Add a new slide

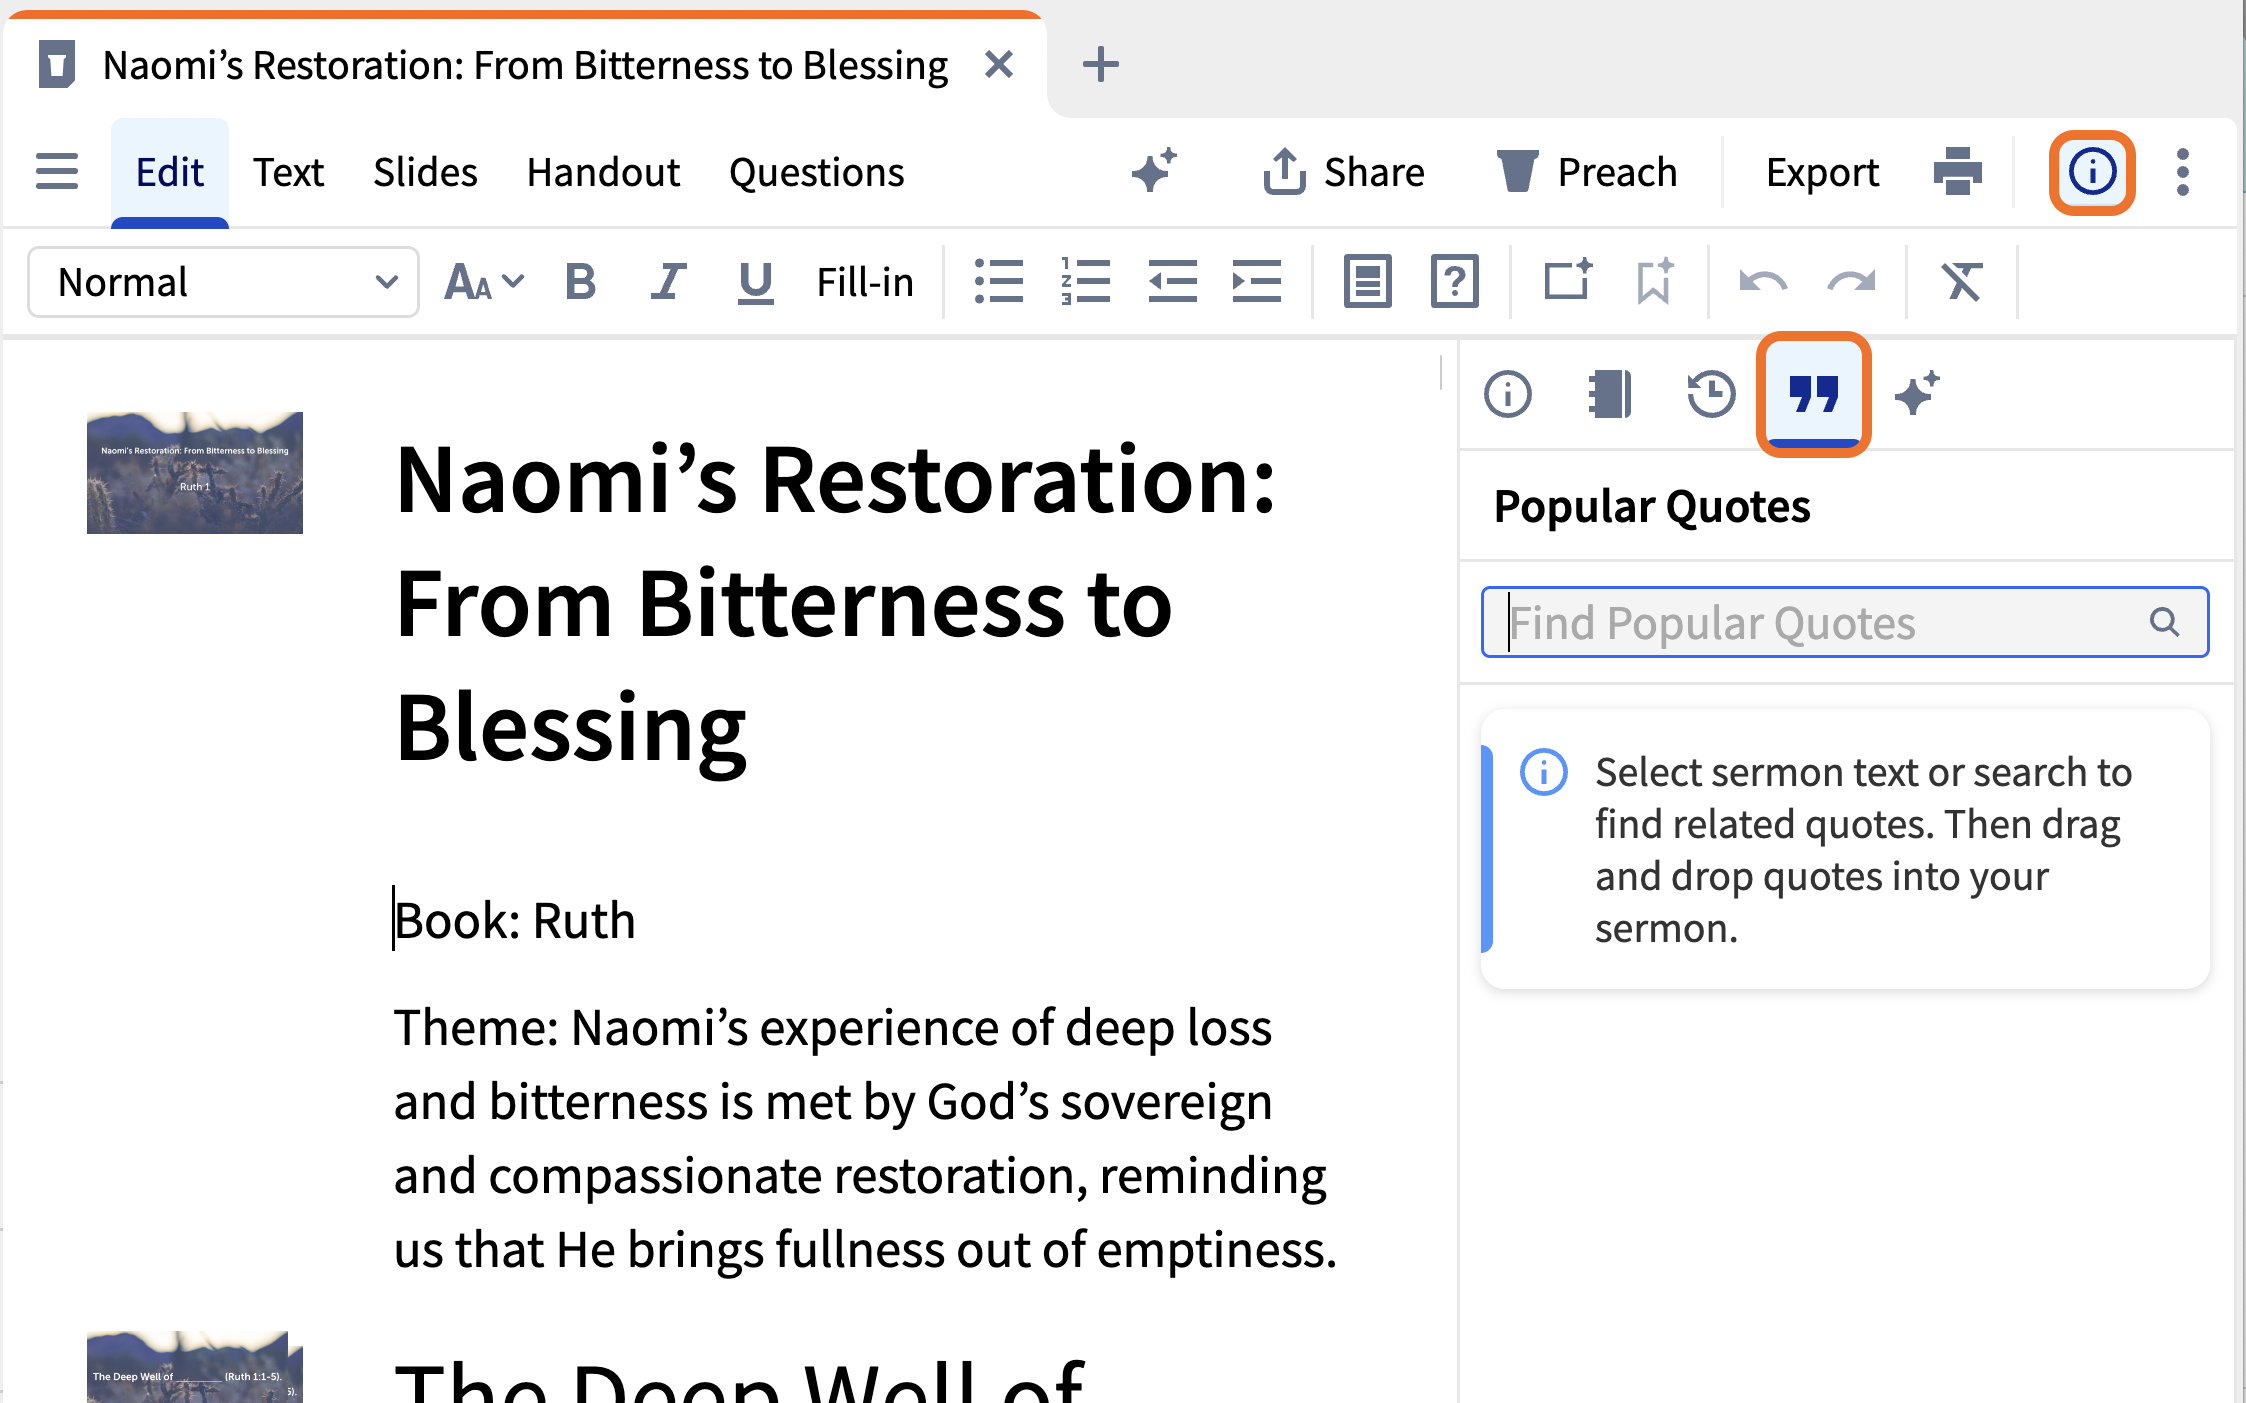pos(1567,280)
